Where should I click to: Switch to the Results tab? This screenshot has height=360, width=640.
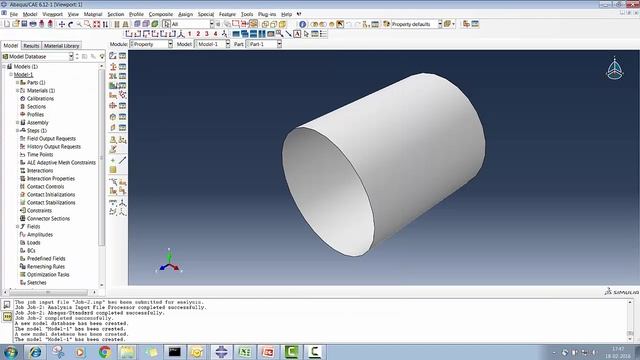(x=31, y=46)
